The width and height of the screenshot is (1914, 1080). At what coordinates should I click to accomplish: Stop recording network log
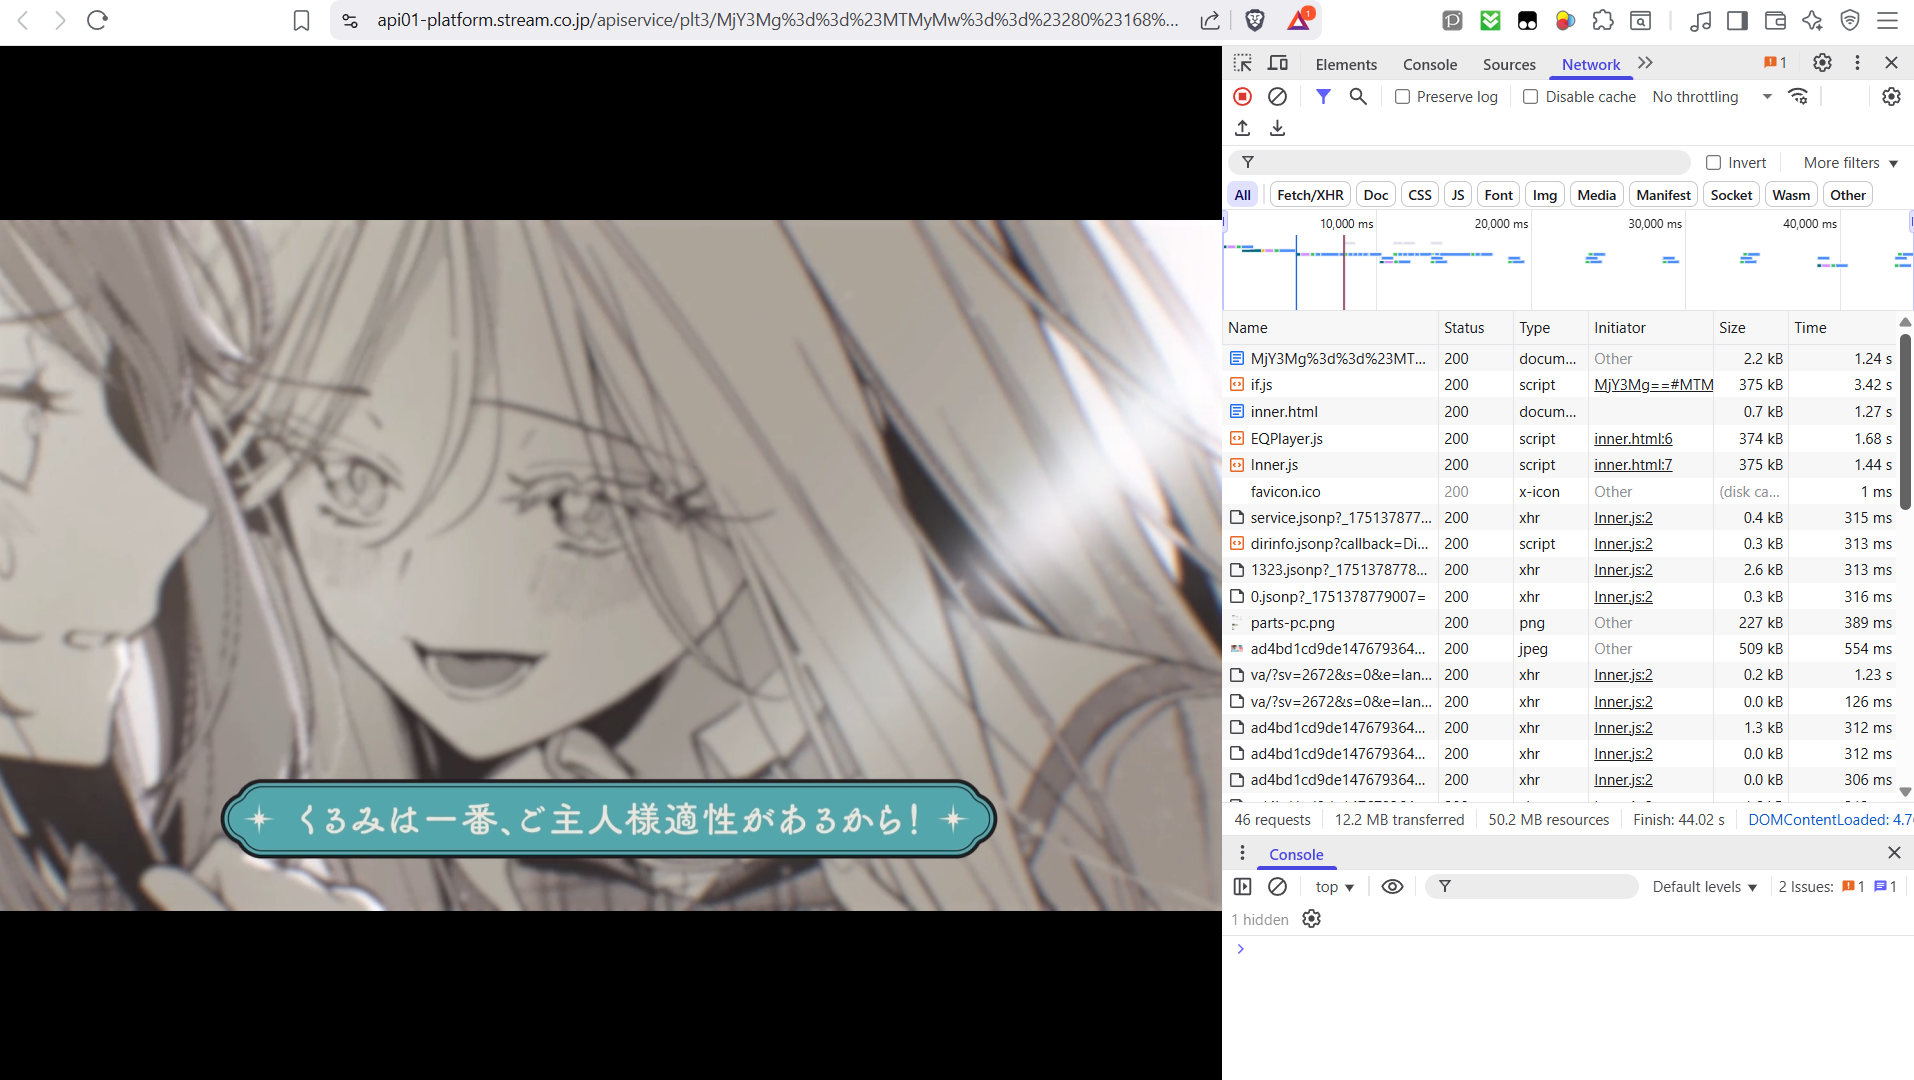point(1242,96)
